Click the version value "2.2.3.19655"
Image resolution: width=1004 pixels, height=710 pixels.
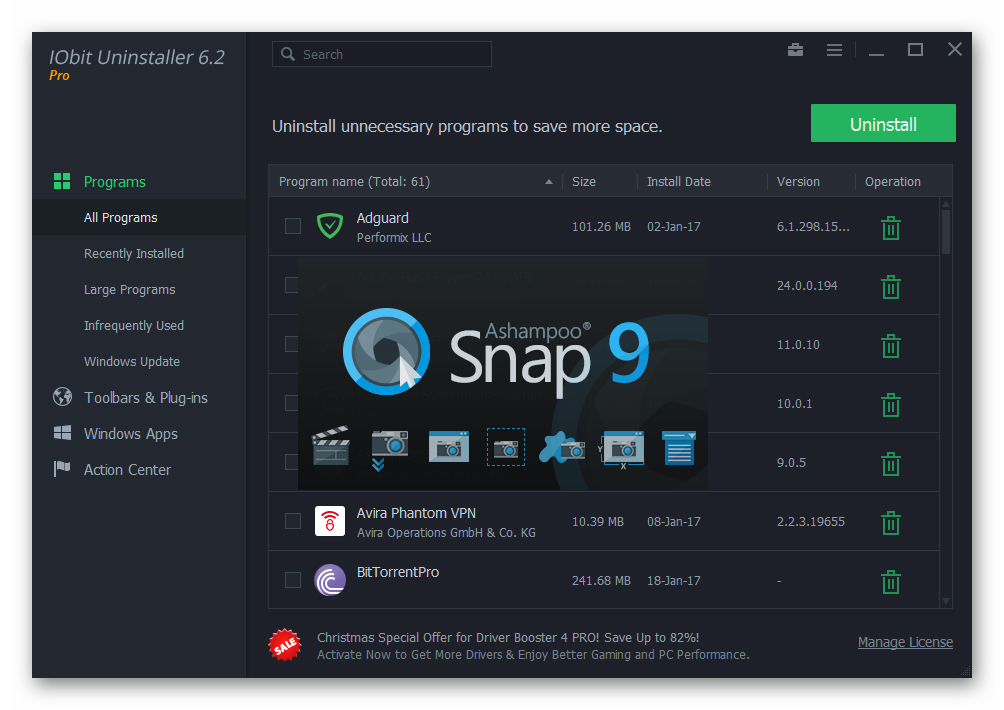[x=811, y=522]
